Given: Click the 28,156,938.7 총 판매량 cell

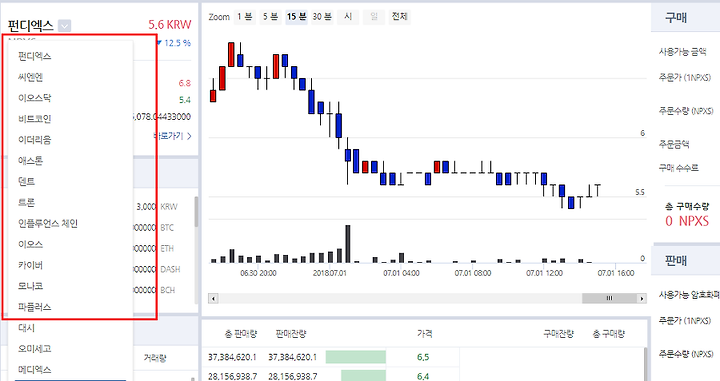Looking at the screenshot, I should [232, 376].
